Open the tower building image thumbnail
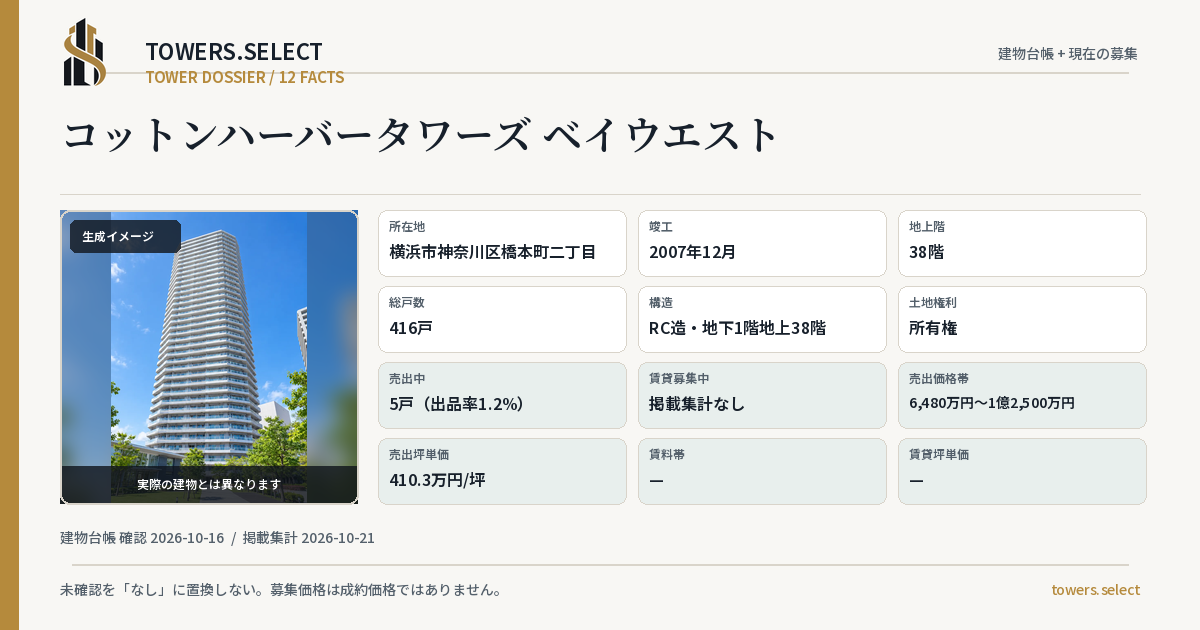This screenshot has width=1200, height=630. [x=209, y=357]
